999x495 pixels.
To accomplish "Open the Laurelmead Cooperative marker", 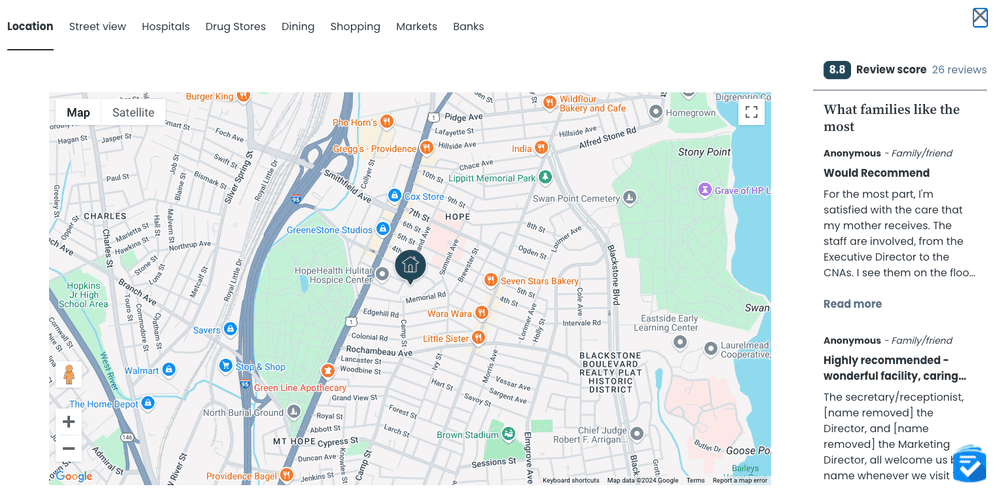I will 711,349.
